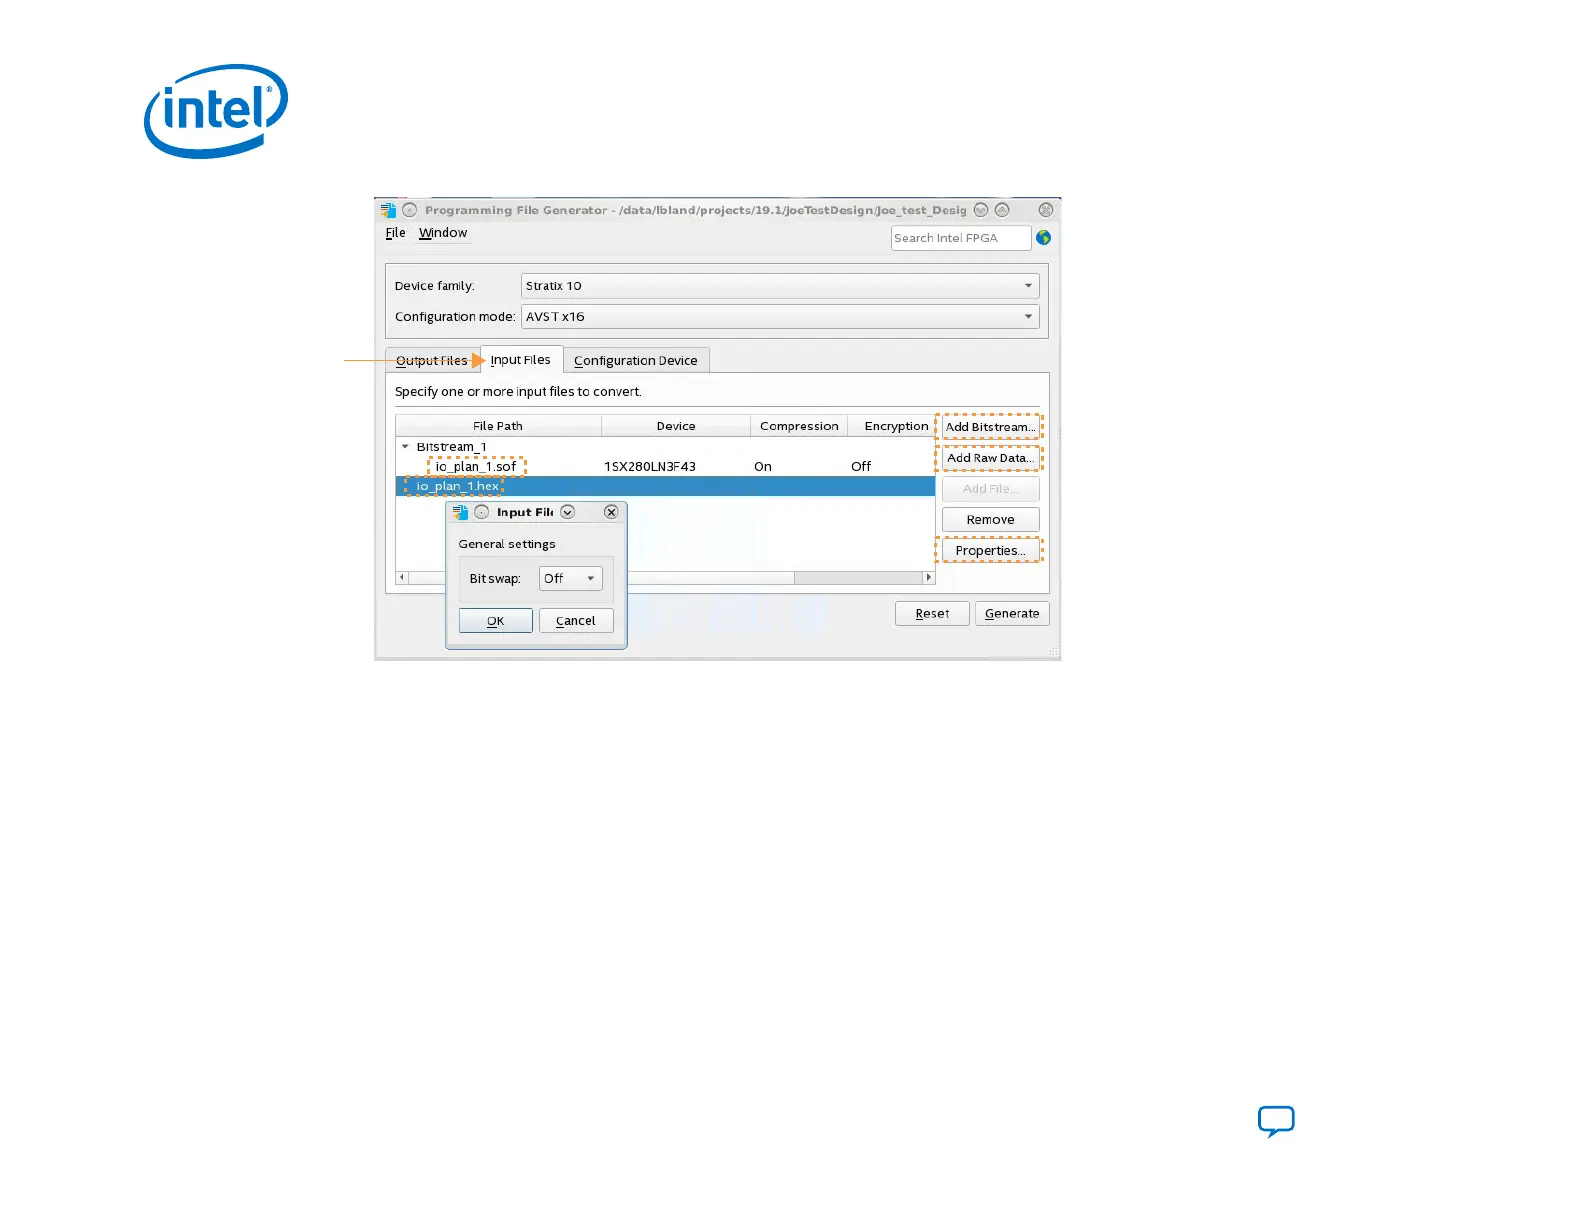Viewport: 1584px width, 1224px height.
Task: Open Properties for the selected file
Action: click(x=990, y=551)
